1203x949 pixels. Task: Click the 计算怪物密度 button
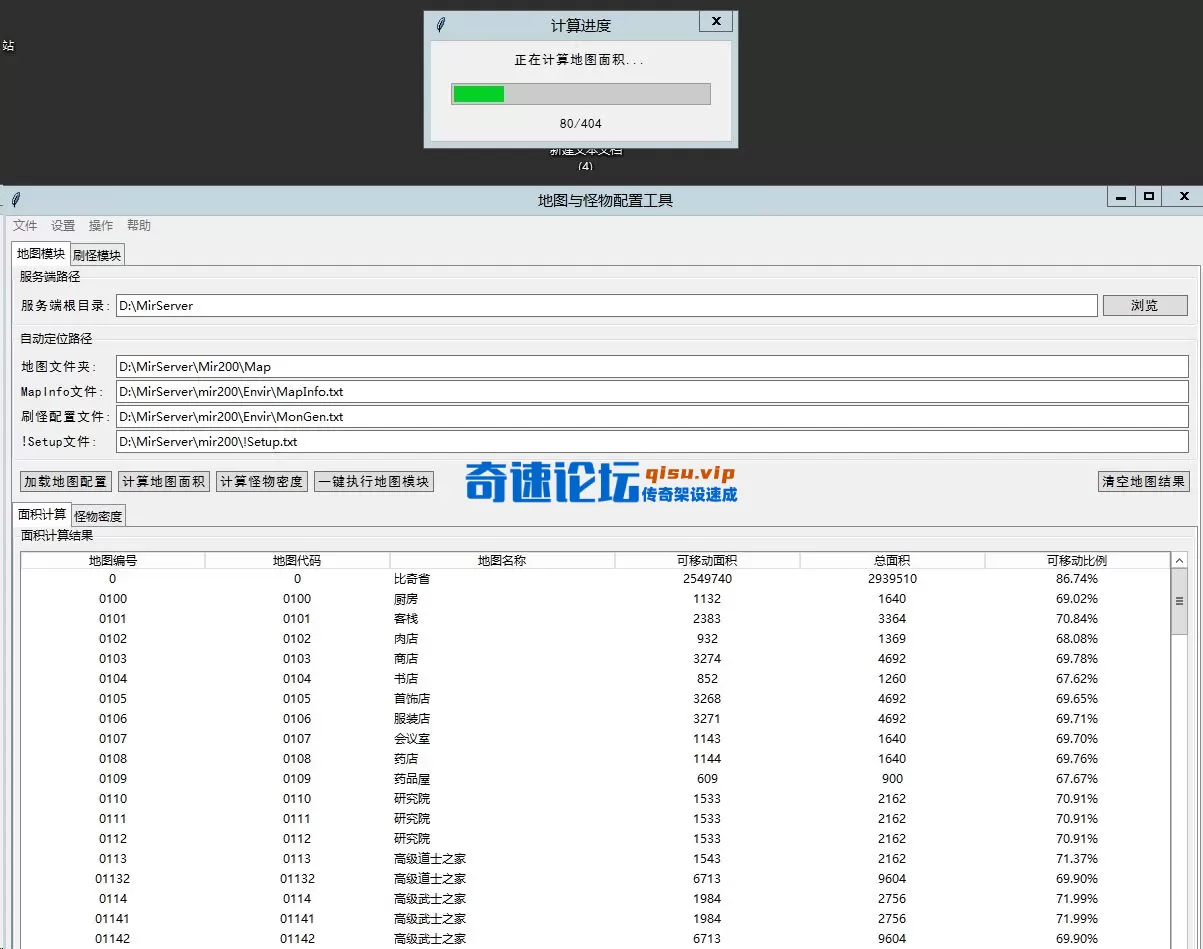coord(261,481)
